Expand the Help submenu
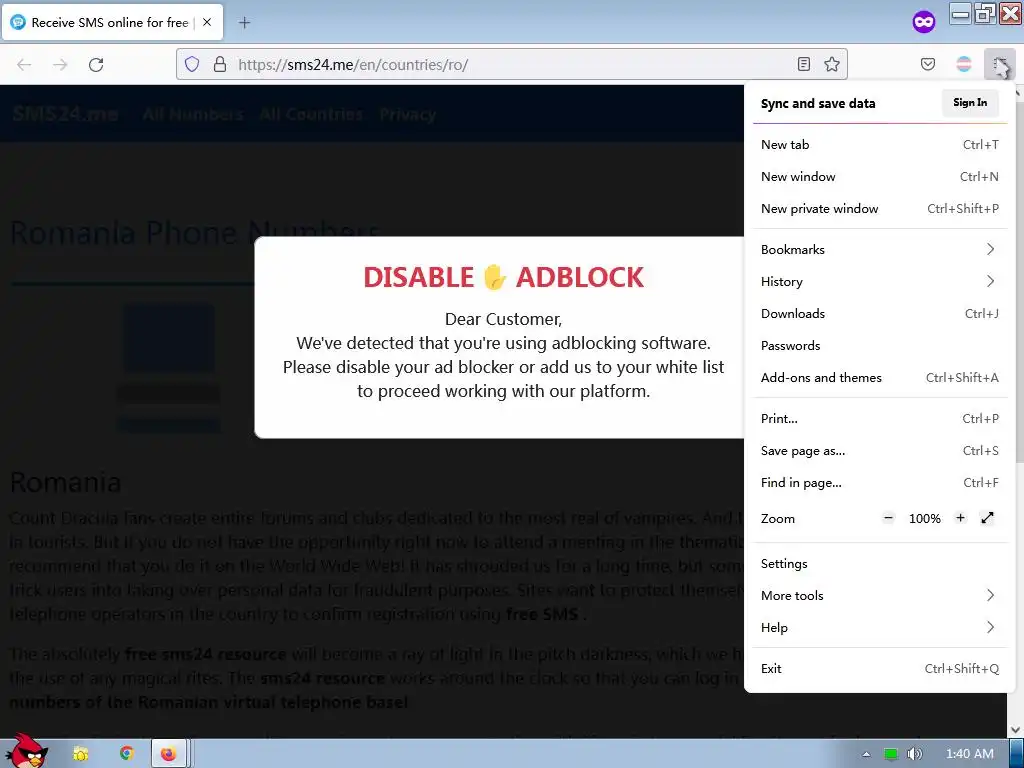The width and height of the screenshot is (1024, 768). tap(880, 628)
